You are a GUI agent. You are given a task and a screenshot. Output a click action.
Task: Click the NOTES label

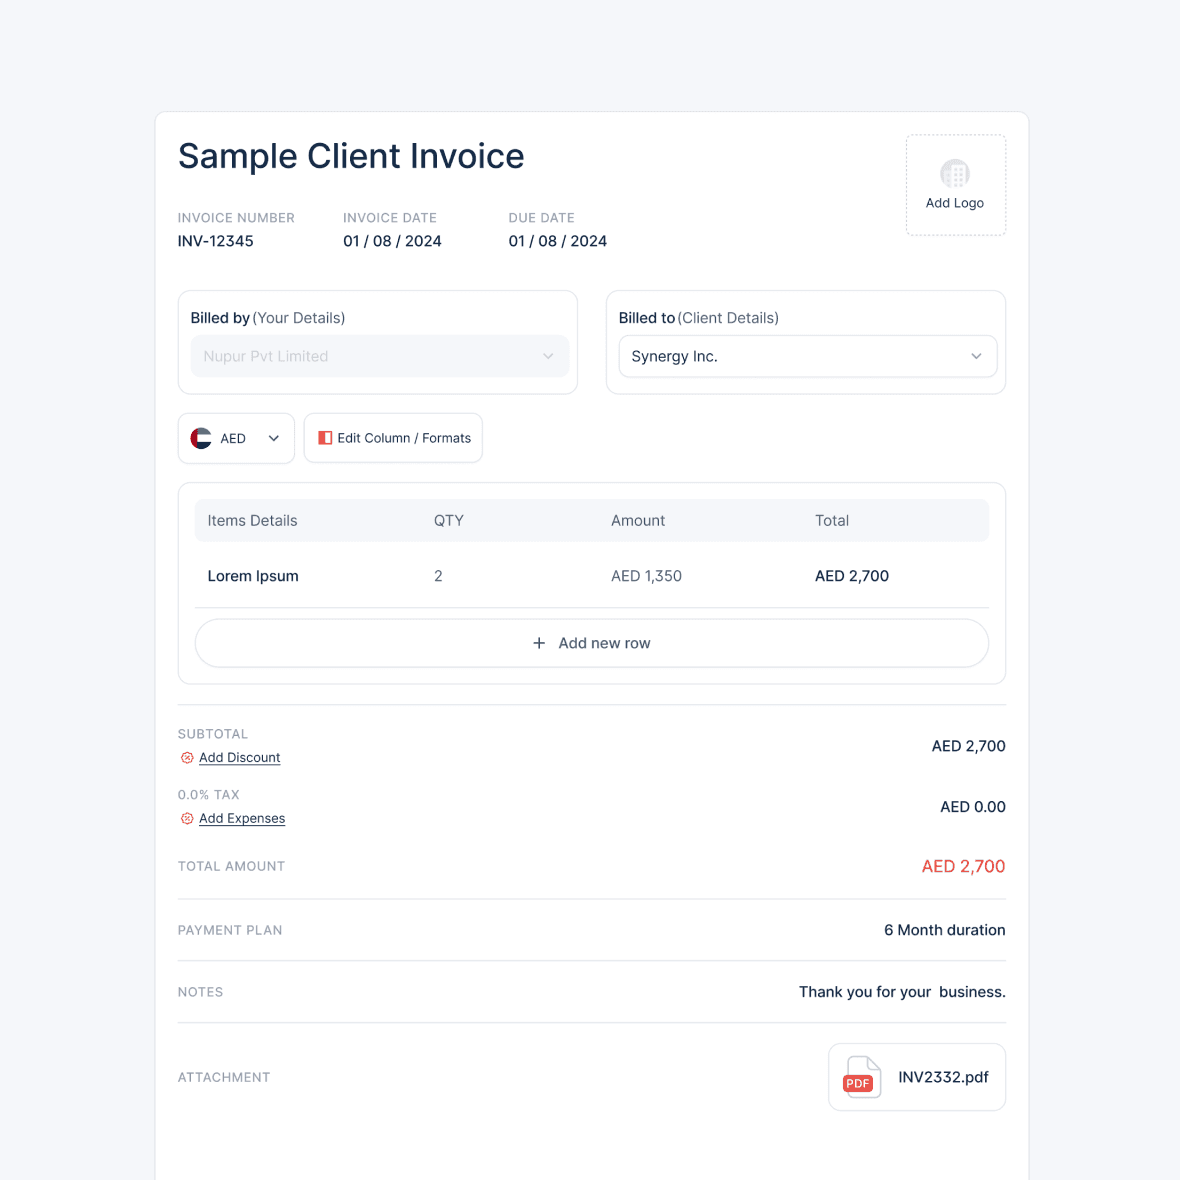pyautogui.click(x=200, y=993)
